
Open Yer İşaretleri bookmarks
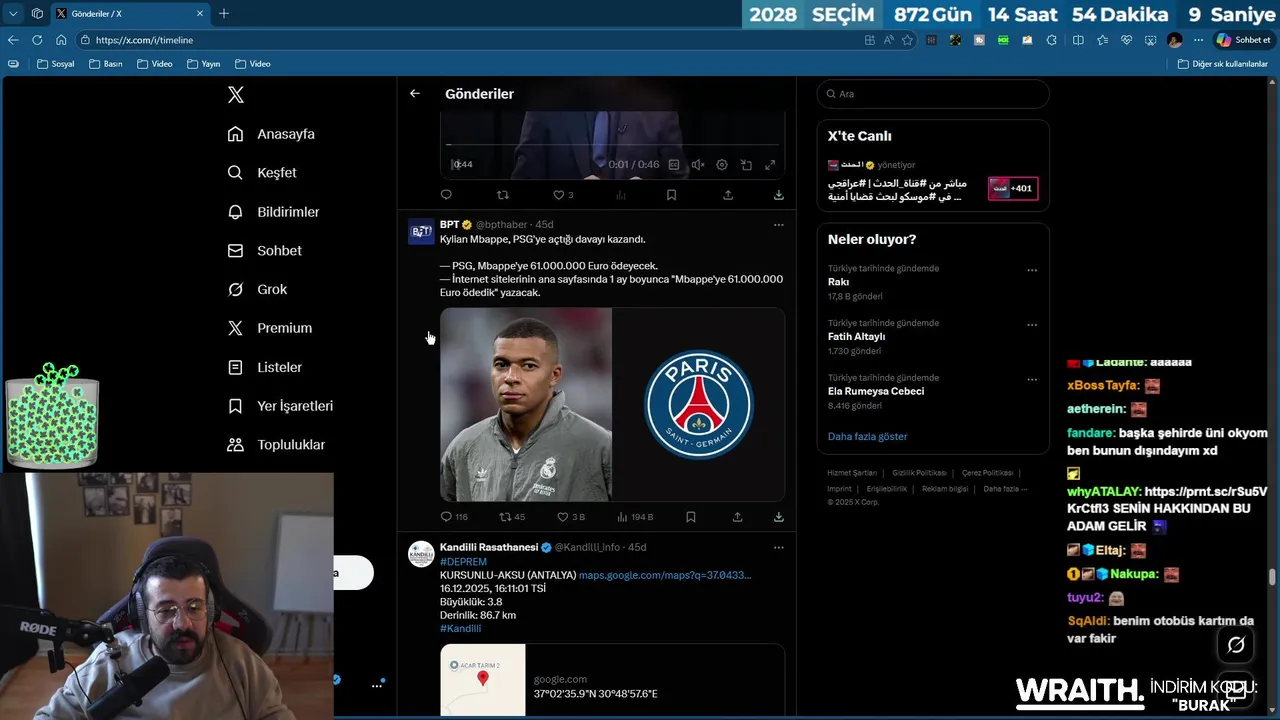(281, 406)
